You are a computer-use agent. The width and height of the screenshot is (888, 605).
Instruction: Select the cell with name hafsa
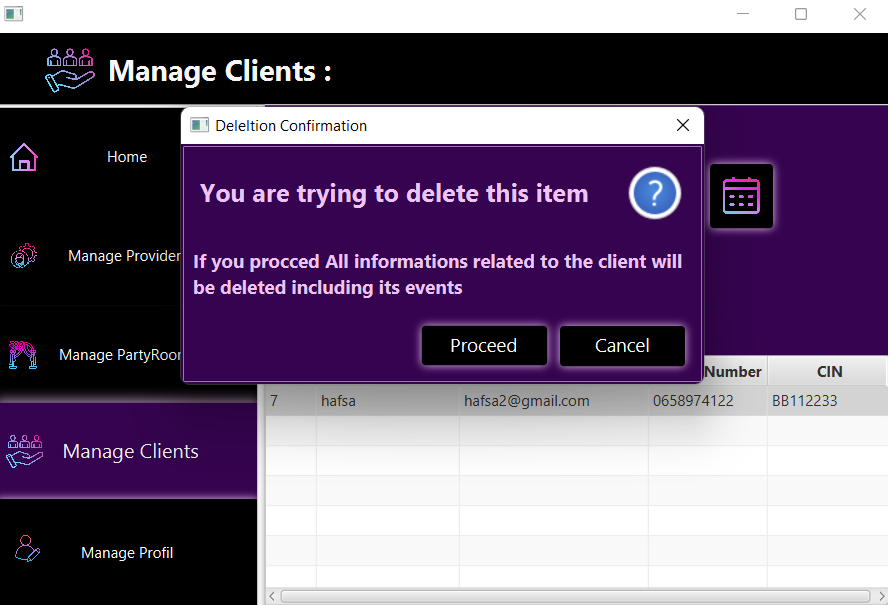click(387, 401)
